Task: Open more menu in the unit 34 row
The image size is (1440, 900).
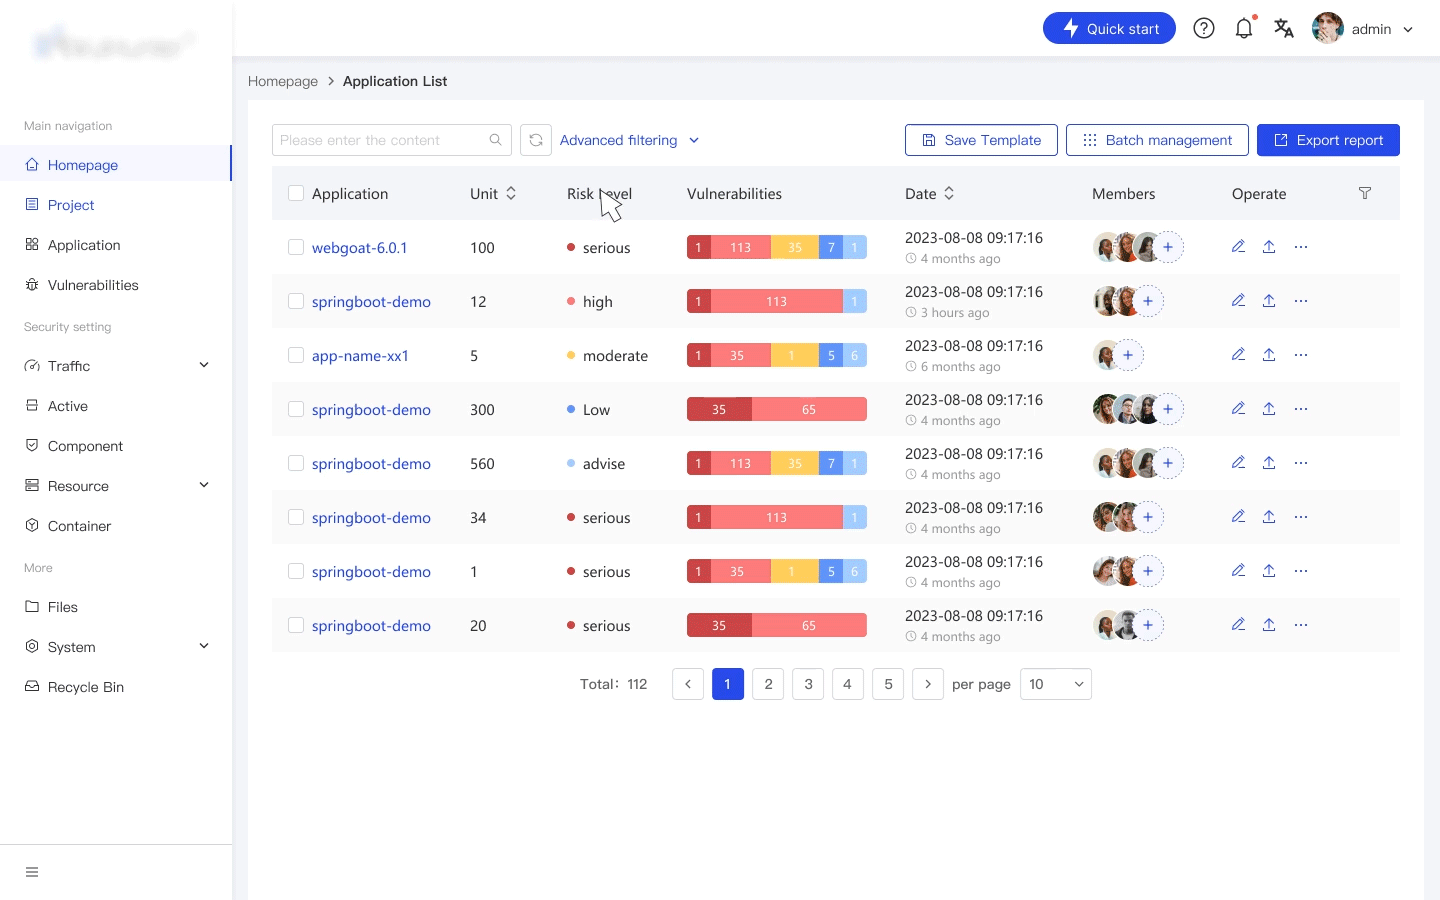Action: tap(1301, 516)
